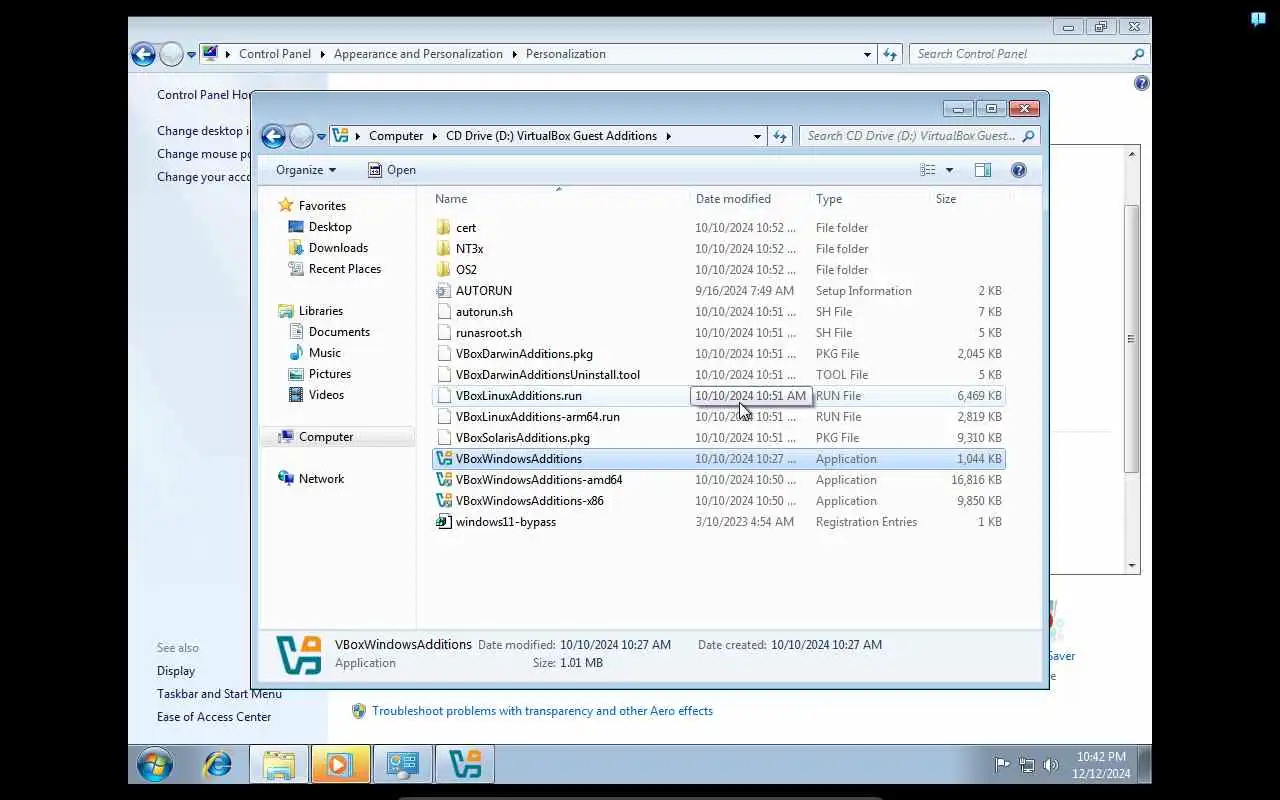Click the VirtualBox Guest Additions taskbar icon
Image resolution: width=1280 pixels, height=800 pixels.
[x=464, y=765]
